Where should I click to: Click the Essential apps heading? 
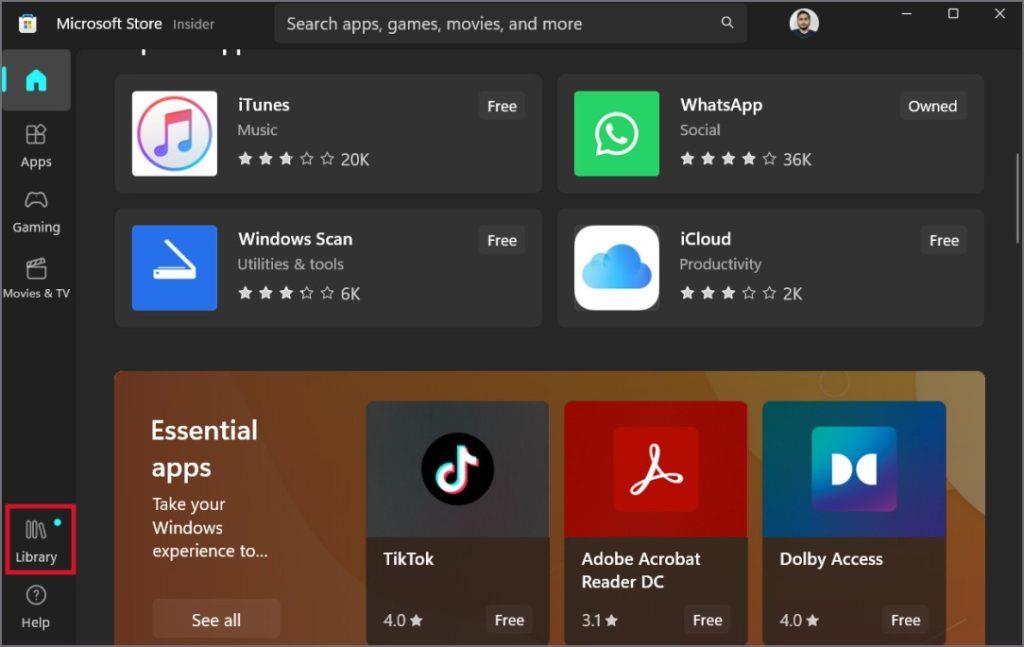[204, 449]
